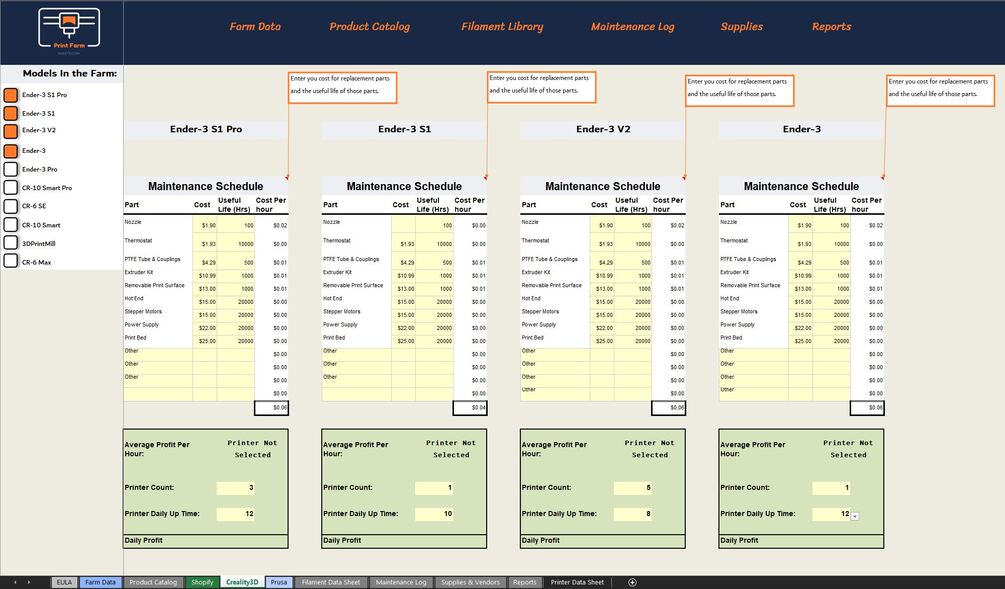Select Hot End cost cell for Ender-3 S1

(403, 301)
